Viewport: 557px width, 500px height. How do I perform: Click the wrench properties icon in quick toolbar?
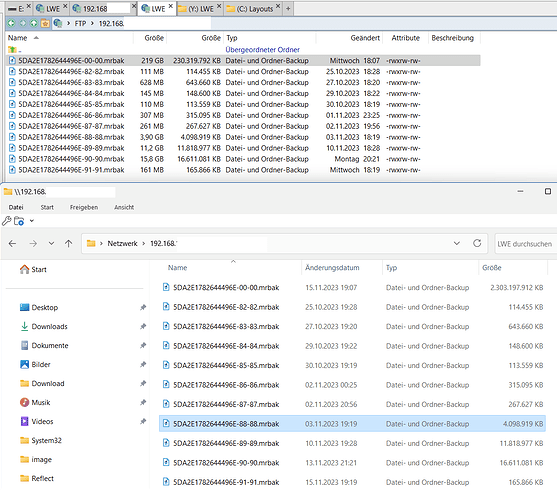click(x=6, y=221)
